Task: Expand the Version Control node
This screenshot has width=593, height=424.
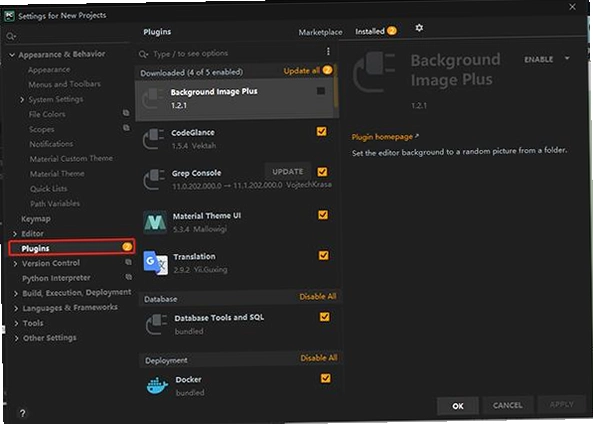Action: [x=15, y=264]
